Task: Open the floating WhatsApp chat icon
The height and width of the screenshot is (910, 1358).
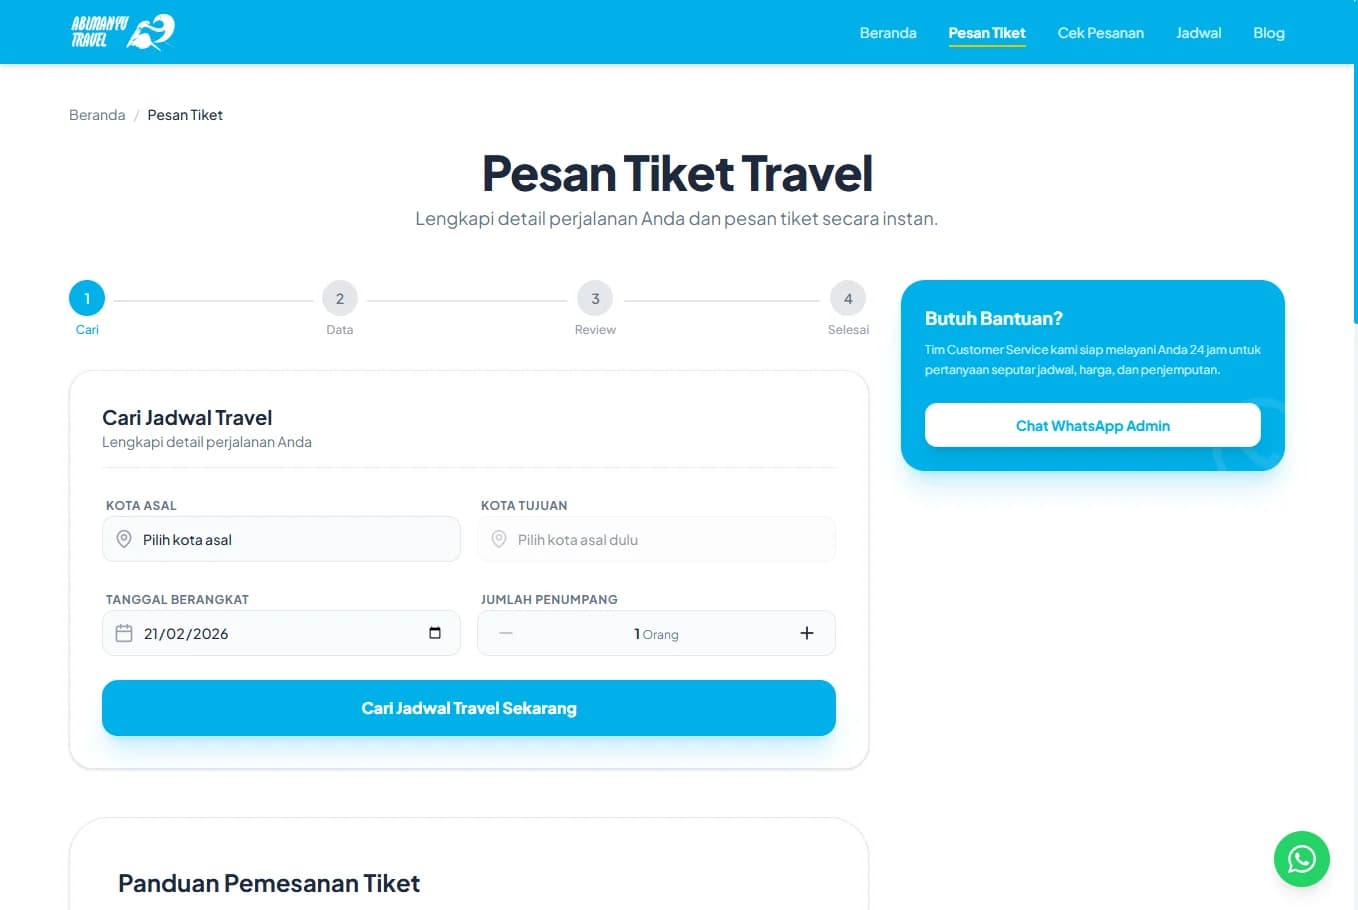Action: 1301,858
